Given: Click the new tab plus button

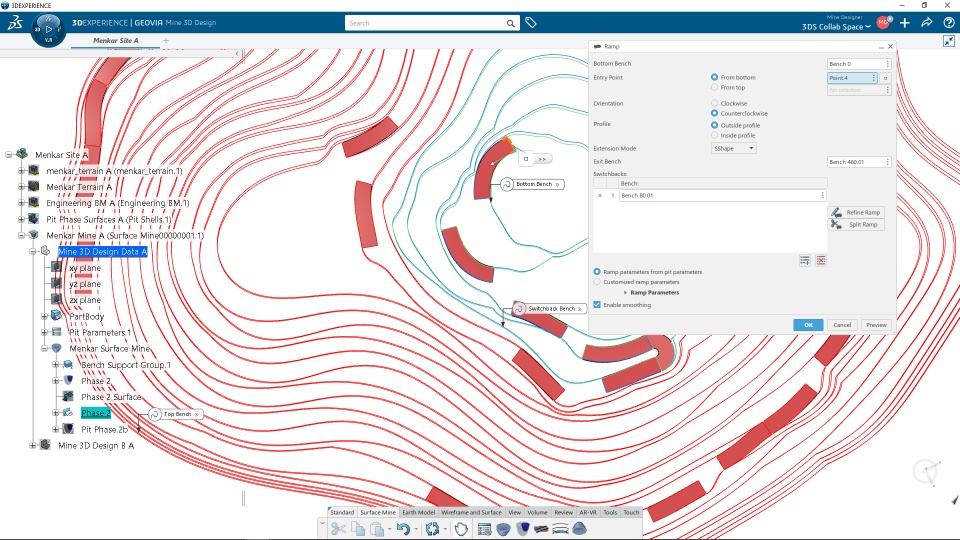Looking at the screenshot, I should pos(166,40).
